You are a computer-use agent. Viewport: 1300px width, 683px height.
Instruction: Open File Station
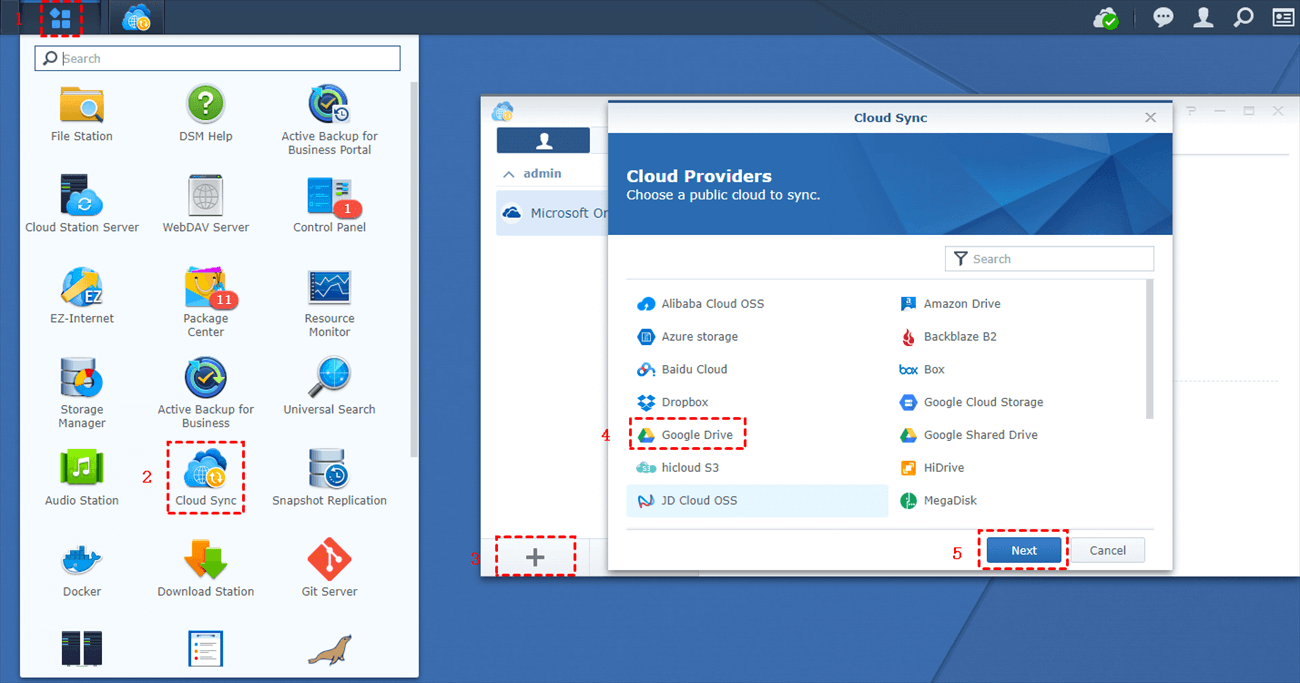82,113
